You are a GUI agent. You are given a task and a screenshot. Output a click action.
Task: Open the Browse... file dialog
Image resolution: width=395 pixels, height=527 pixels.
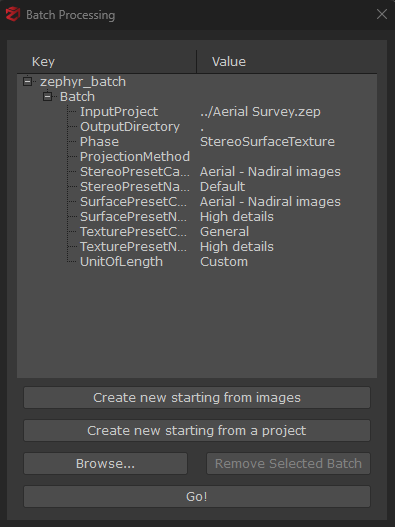coord(105,463)
